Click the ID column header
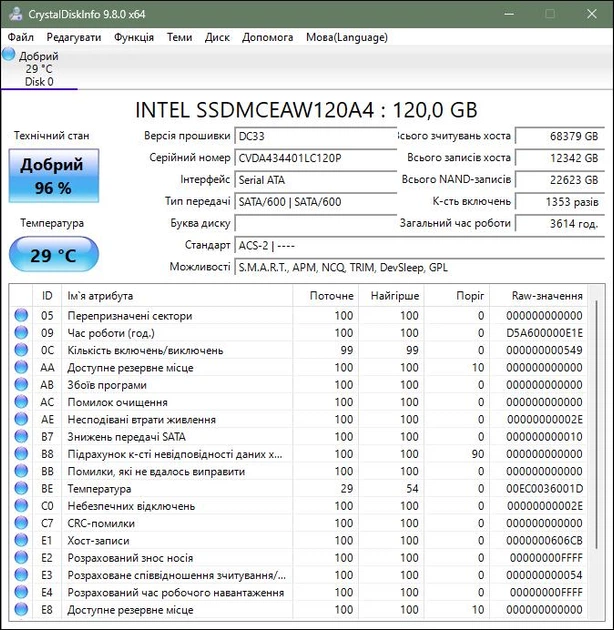 [47, 296]
